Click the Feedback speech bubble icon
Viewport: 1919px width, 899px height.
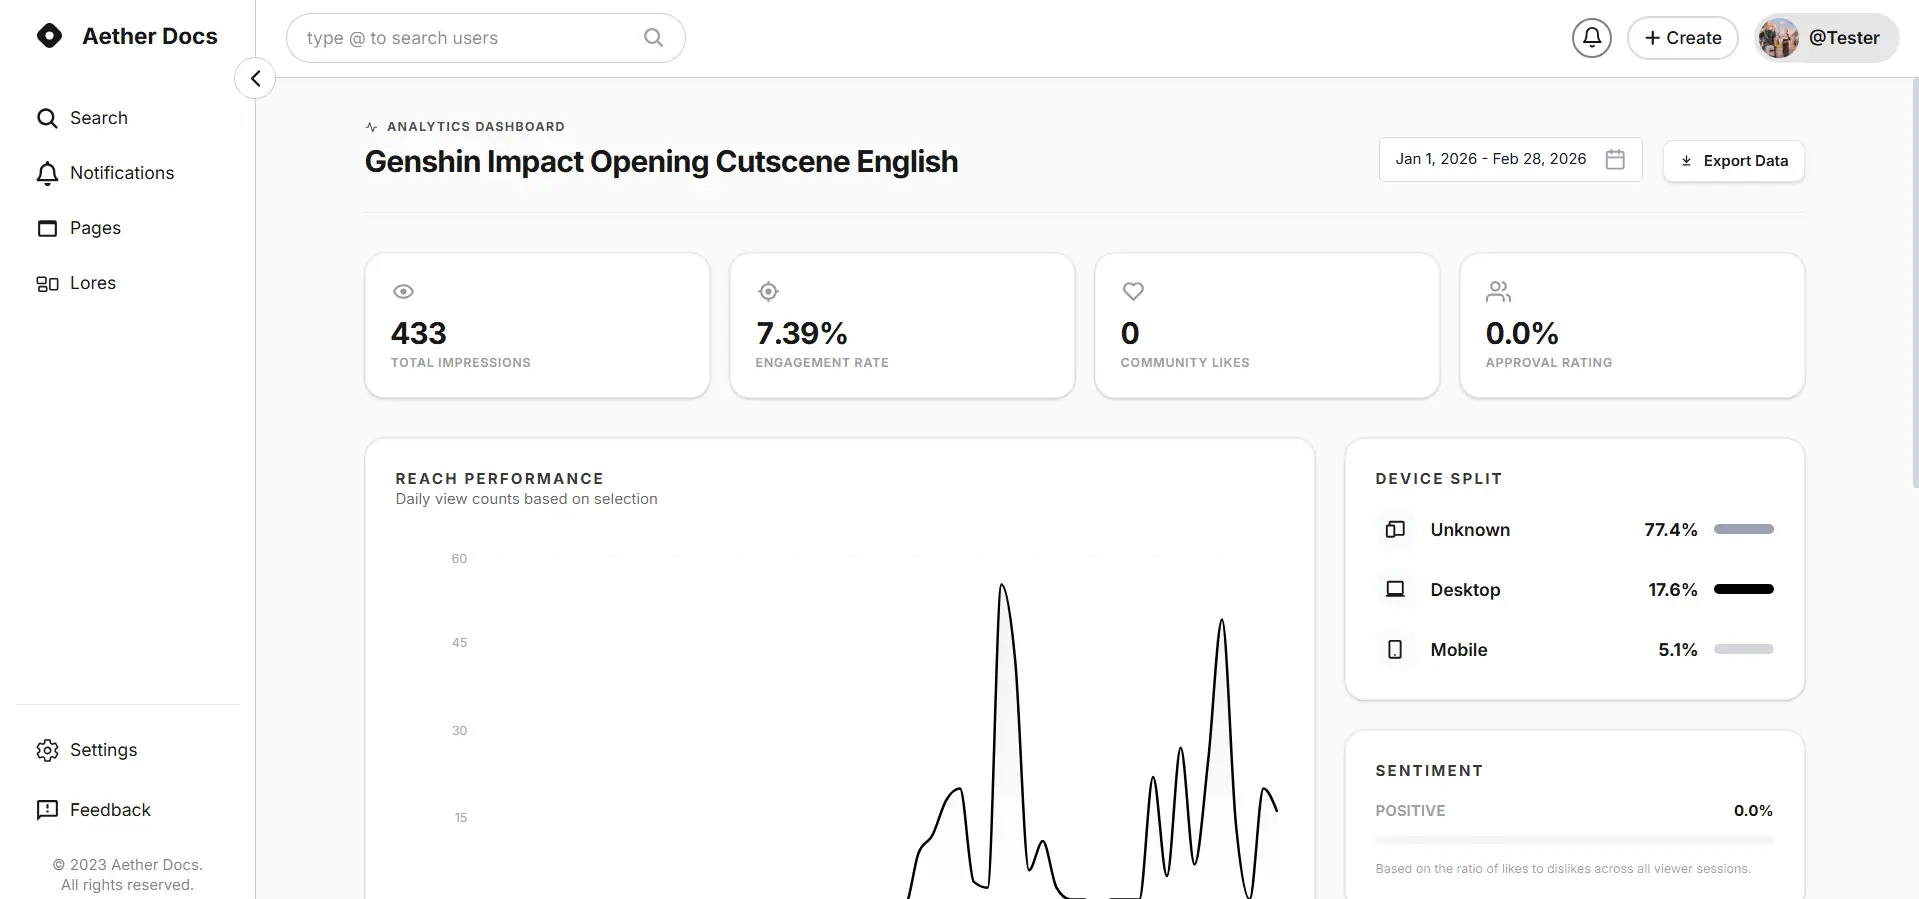click(x=47, y=810)
